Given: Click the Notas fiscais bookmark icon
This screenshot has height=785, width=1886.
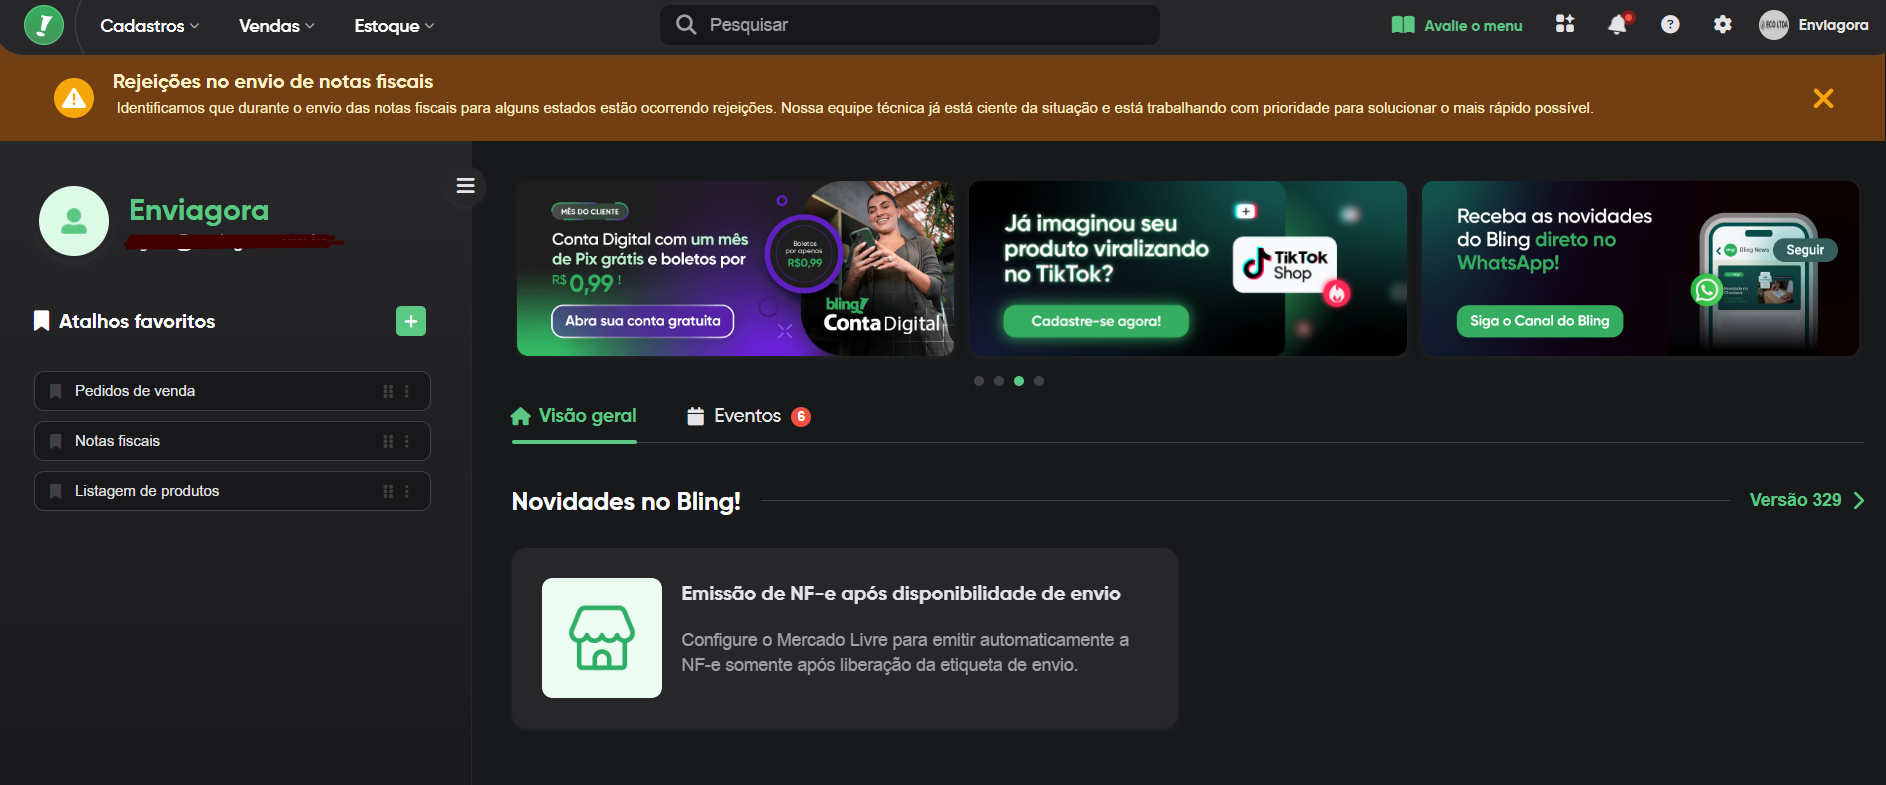Looking at the screenshot, I should (x=56, y=441).
